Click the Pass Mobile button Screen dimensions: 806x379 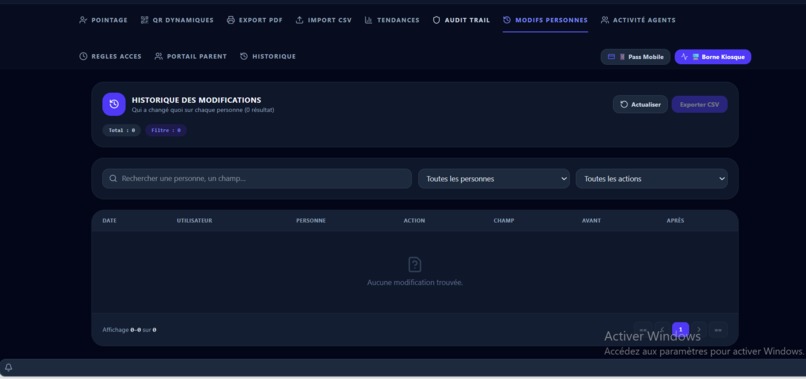[635, 57]
